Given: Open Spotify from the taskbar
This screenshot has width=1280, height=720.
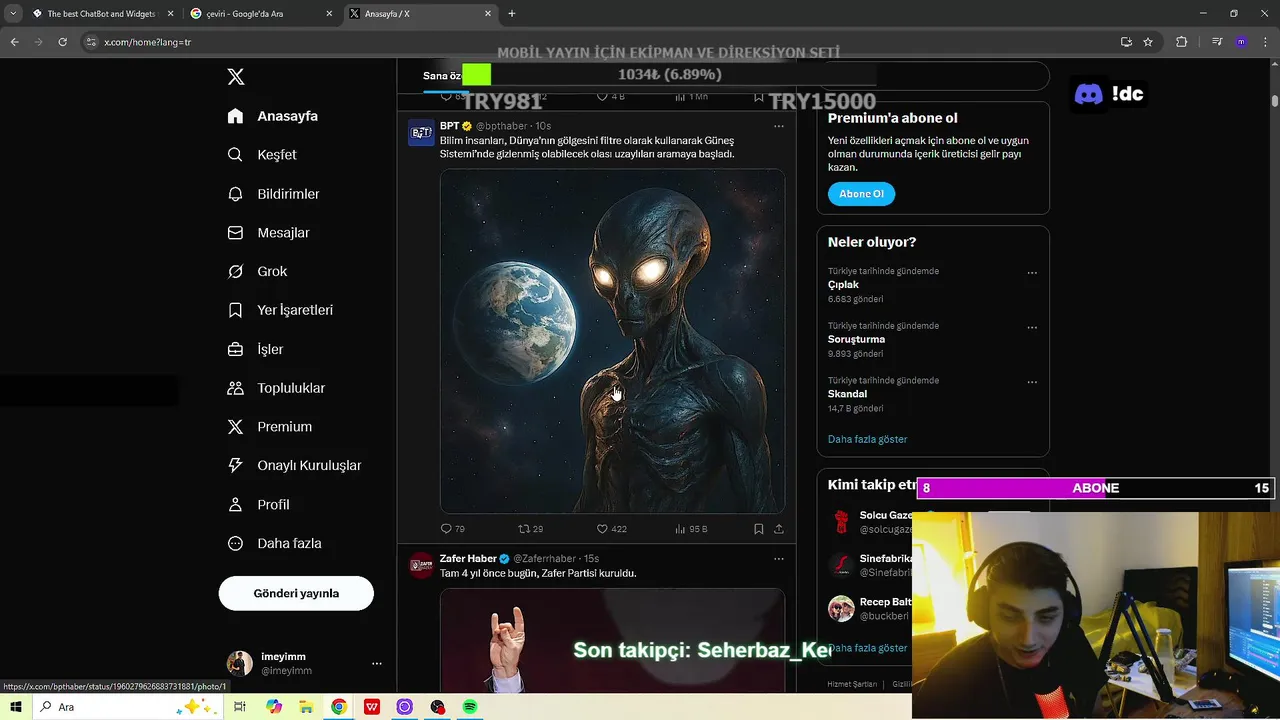Looking at the screenshot, I should [x=470, y=707].
